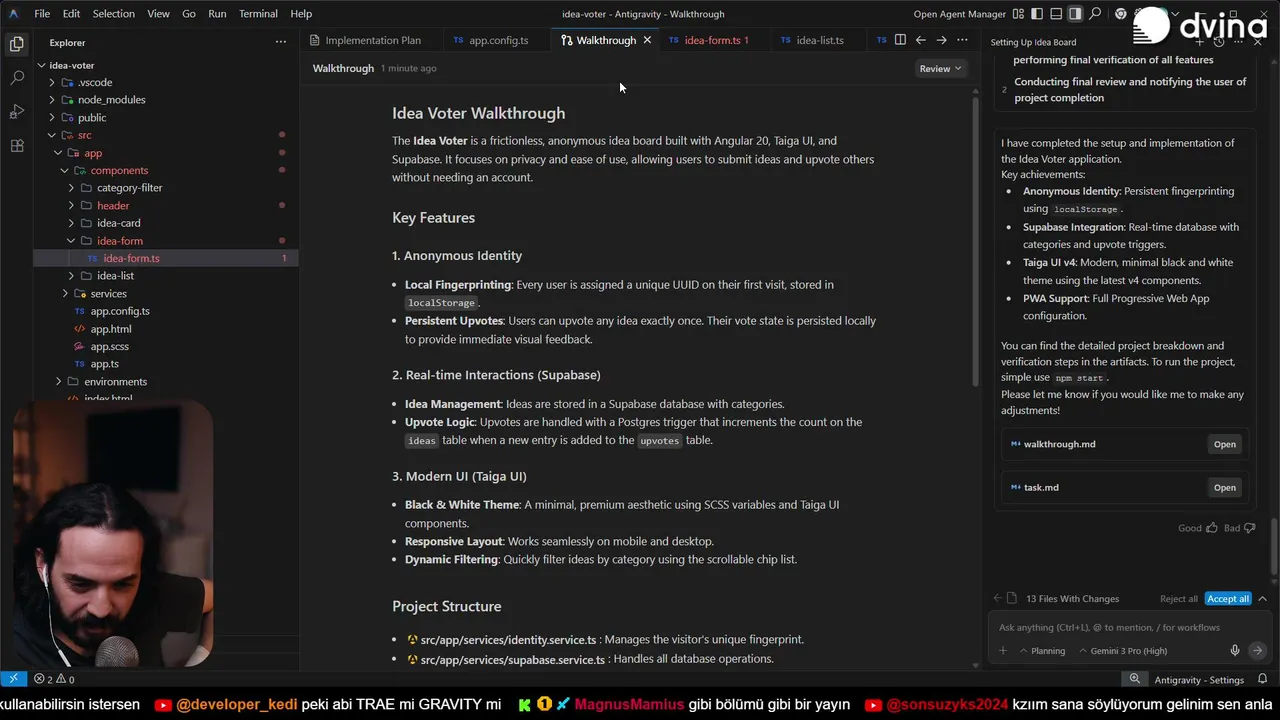Image resolution: width=1280 pixels, height=720 pixels.
Task: Click the title bar search magnifier icon
Action: tap(1095, 14)
